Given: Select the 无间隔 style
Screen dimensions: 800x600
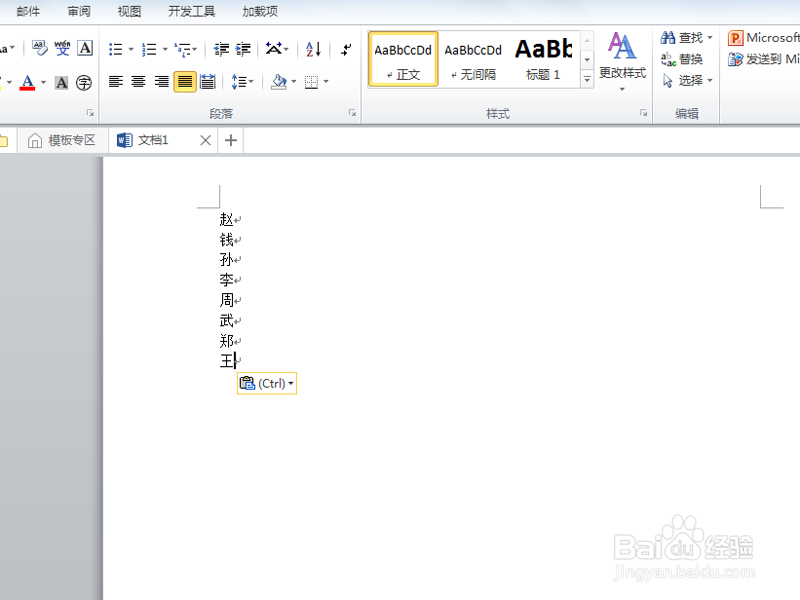Looking at the screenshot, I should (x=473, y=59).
